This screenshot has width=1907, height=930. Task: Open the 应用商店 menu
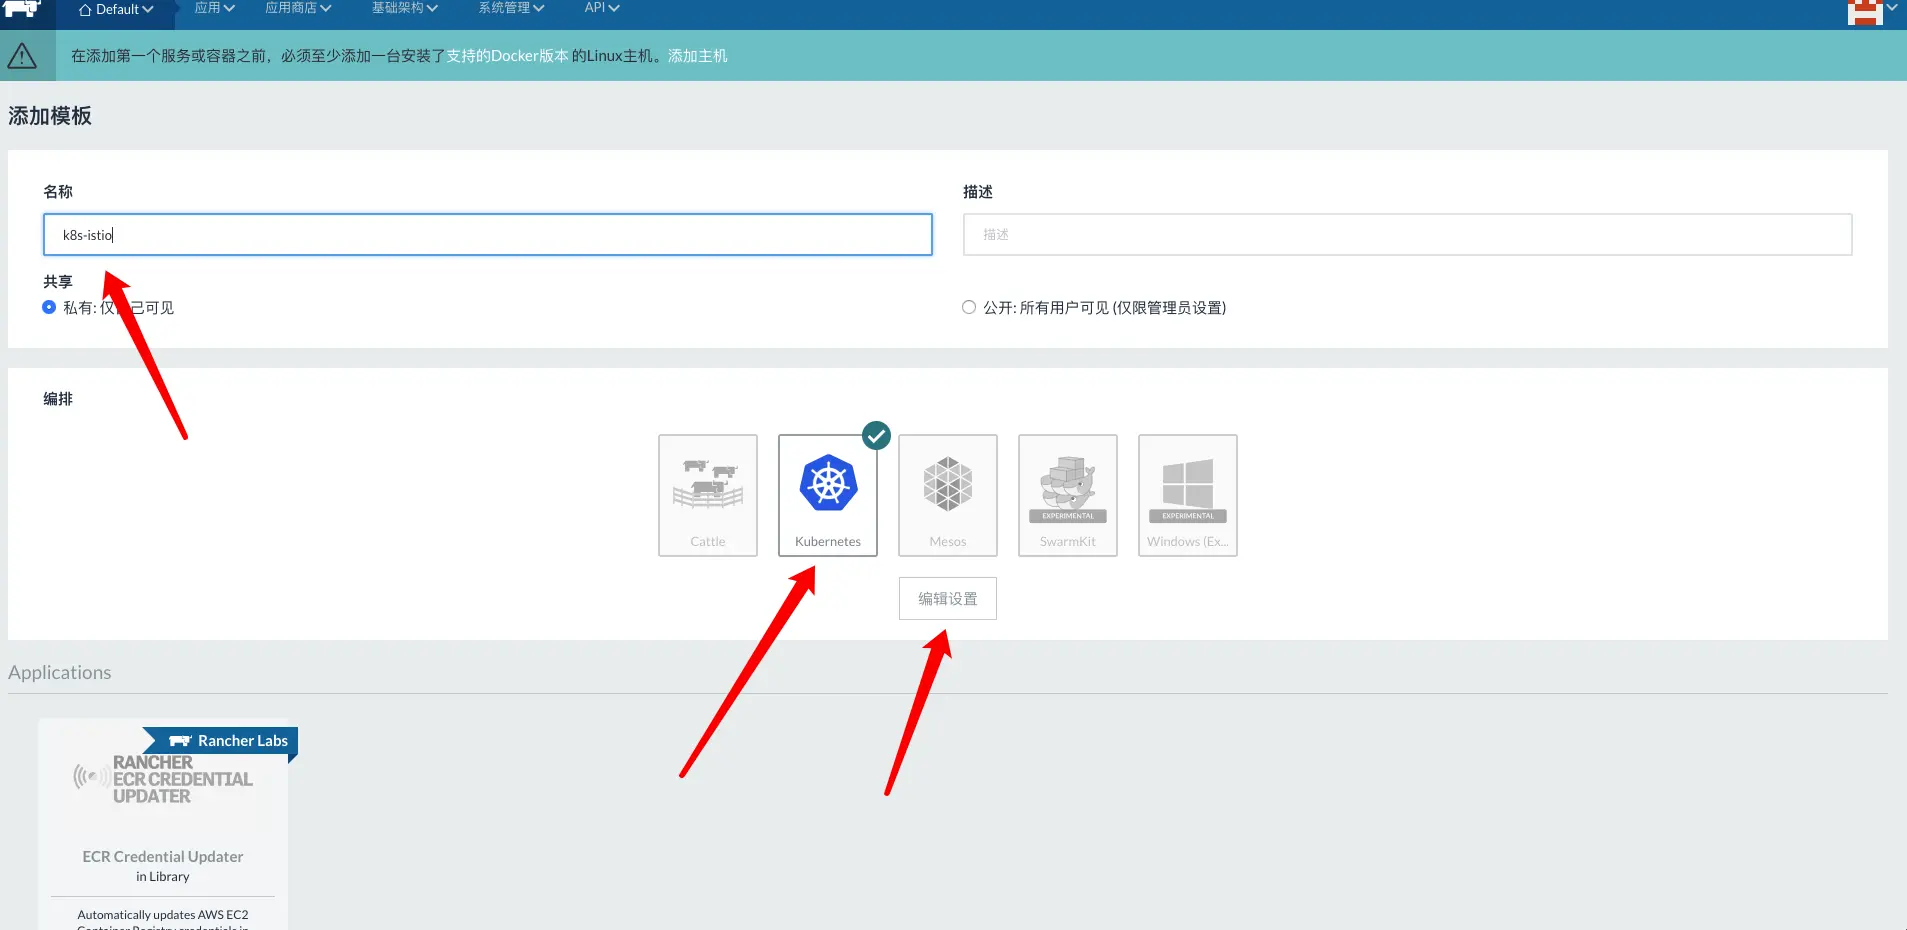tap(298, 9)
